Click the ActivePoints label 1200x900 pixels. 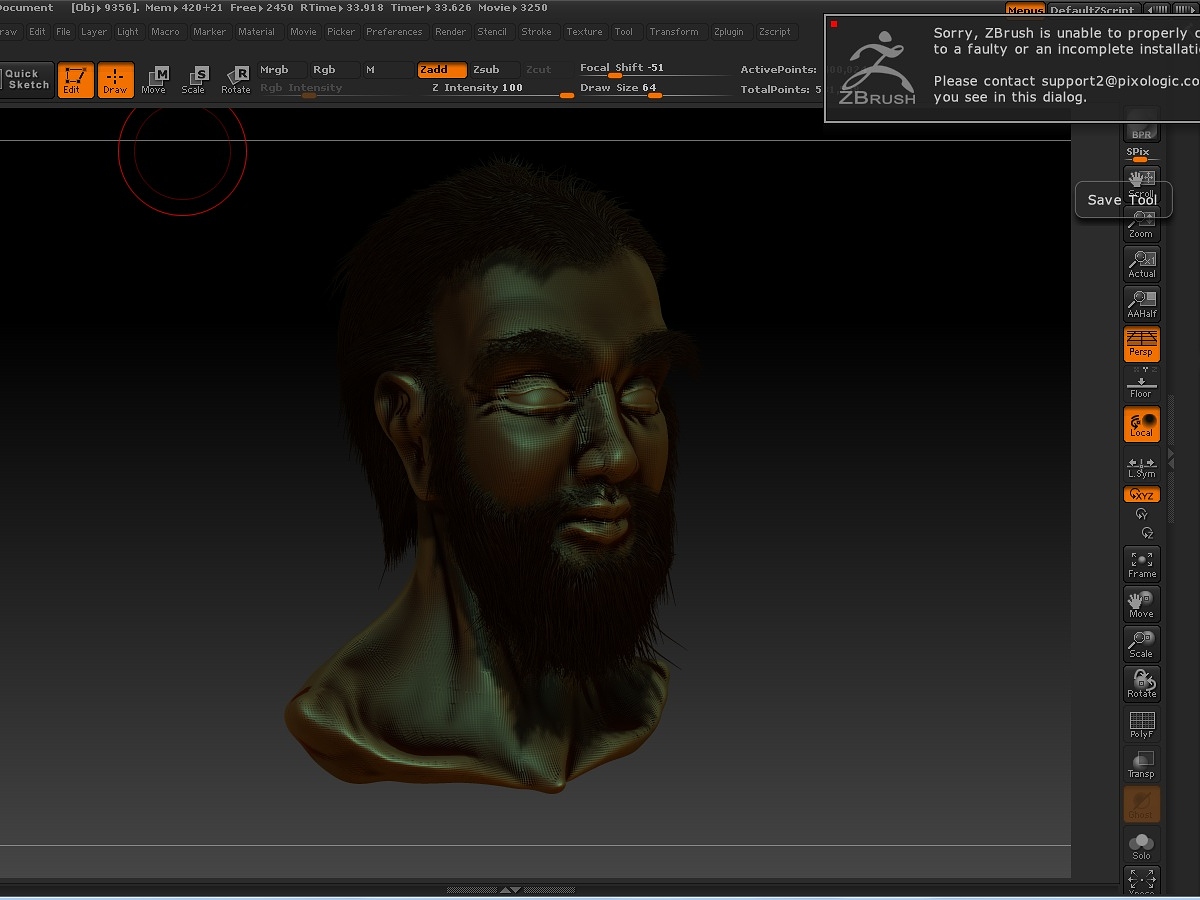click(x=777, y=70)
